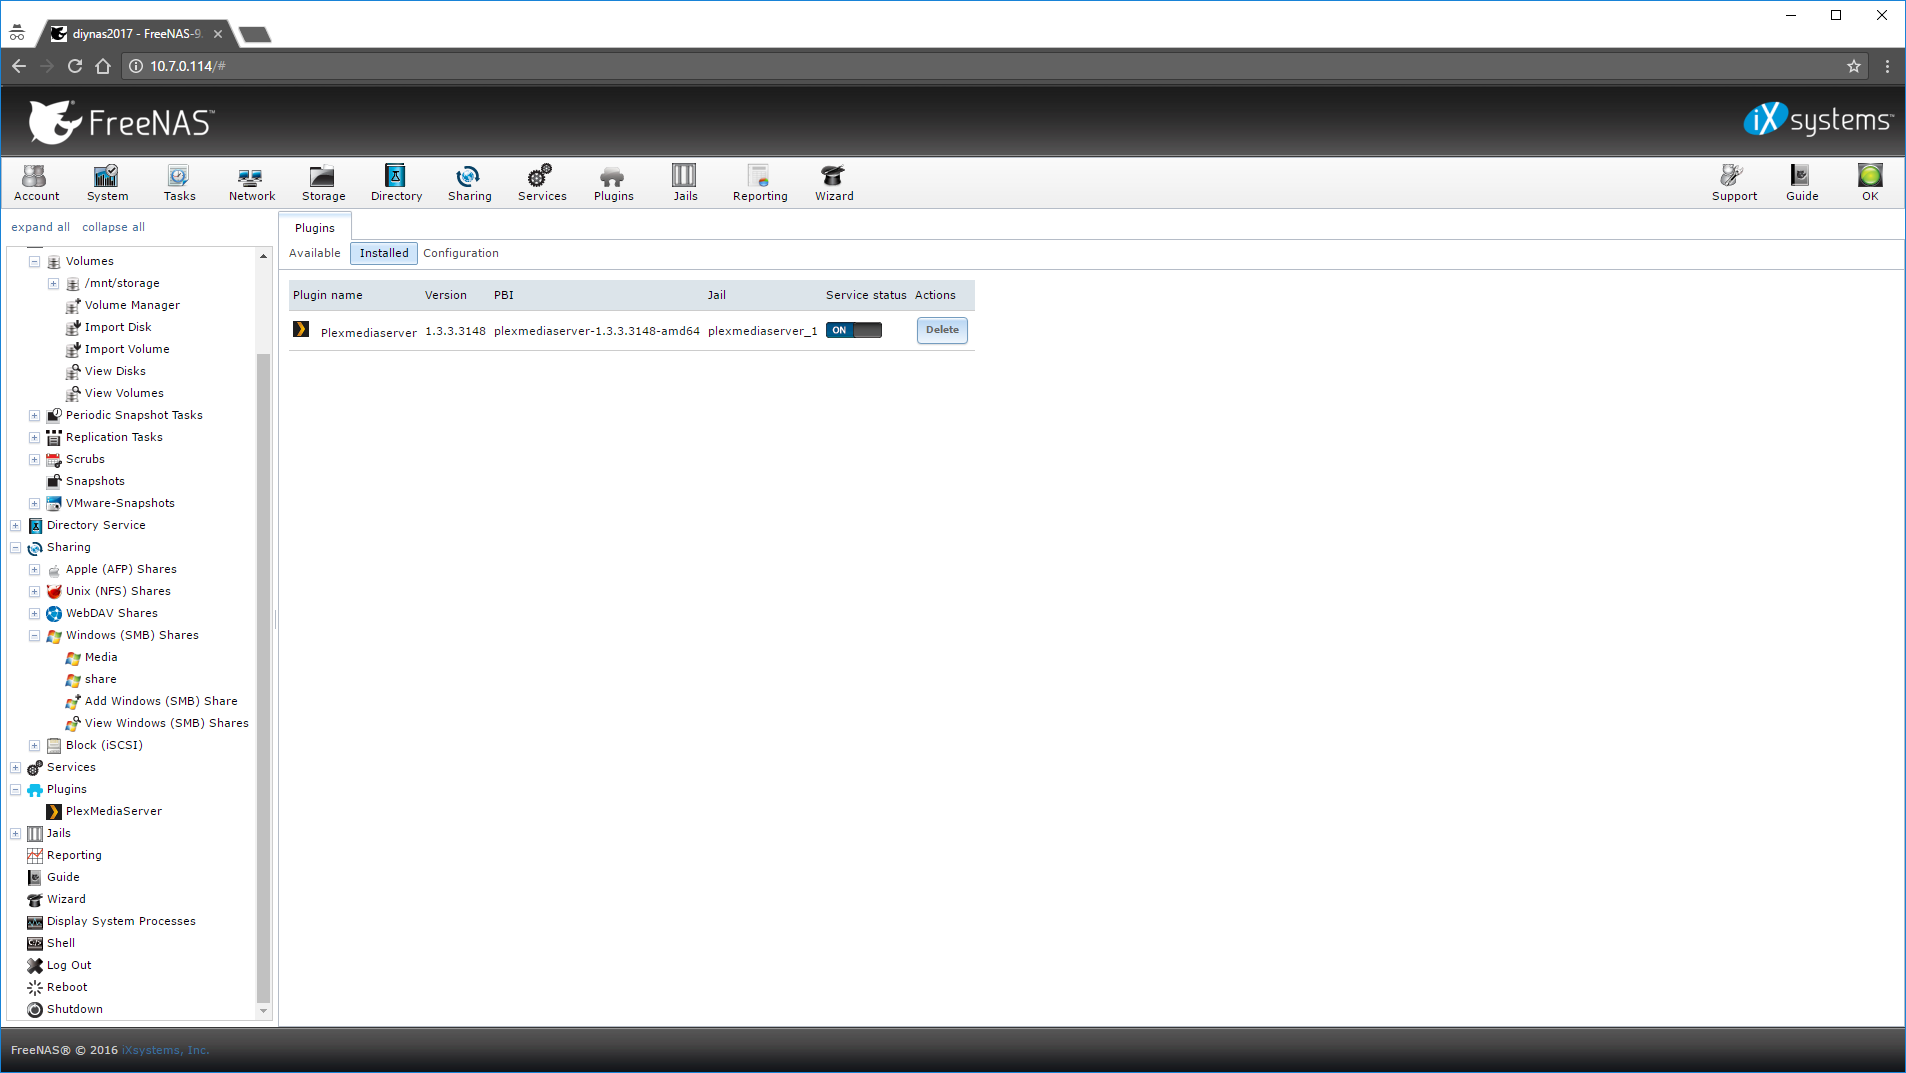Click the expand all link
Viewport: 1906px width, 1073px height.
[40, 228]
